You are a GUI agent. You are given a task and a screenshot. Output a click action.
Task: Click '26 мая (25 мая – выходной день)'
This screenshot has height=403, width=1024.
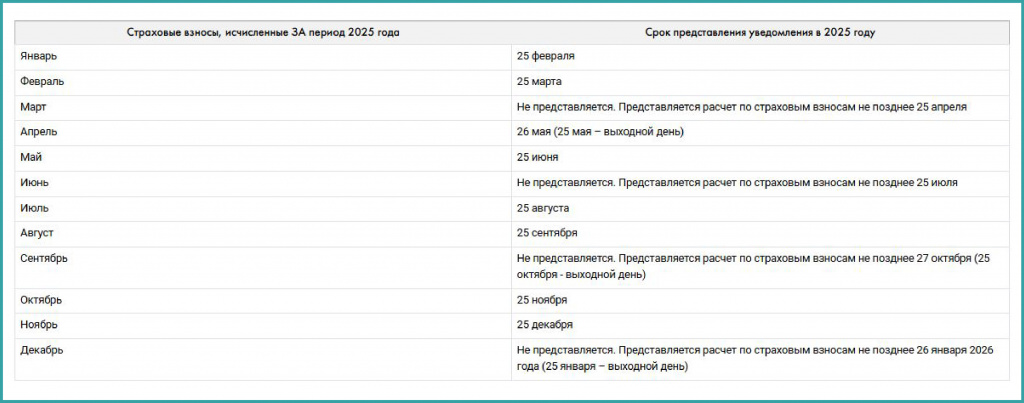(600, 133)
